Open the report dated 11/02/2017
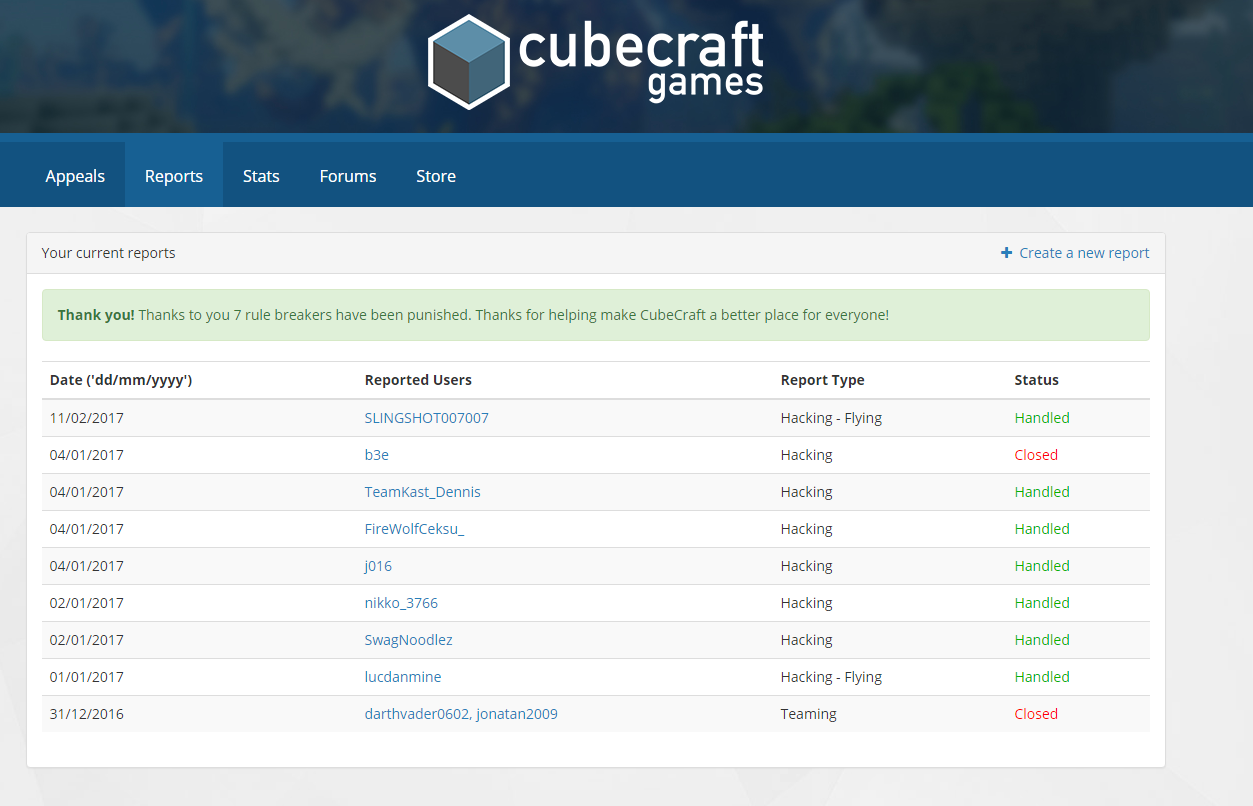The width and height of the screenshot is (1253, 806). [x=87, y=418]
